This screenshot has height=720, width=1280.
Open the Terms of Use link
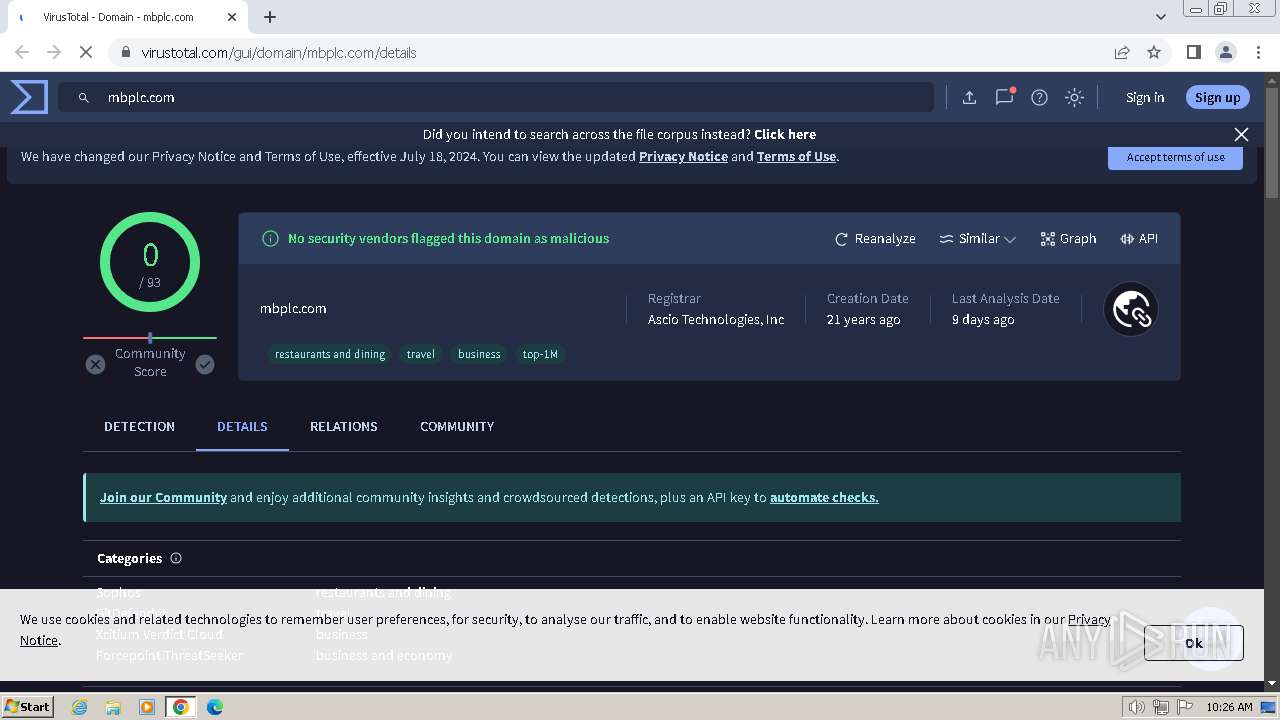click(x=796, y=156)
